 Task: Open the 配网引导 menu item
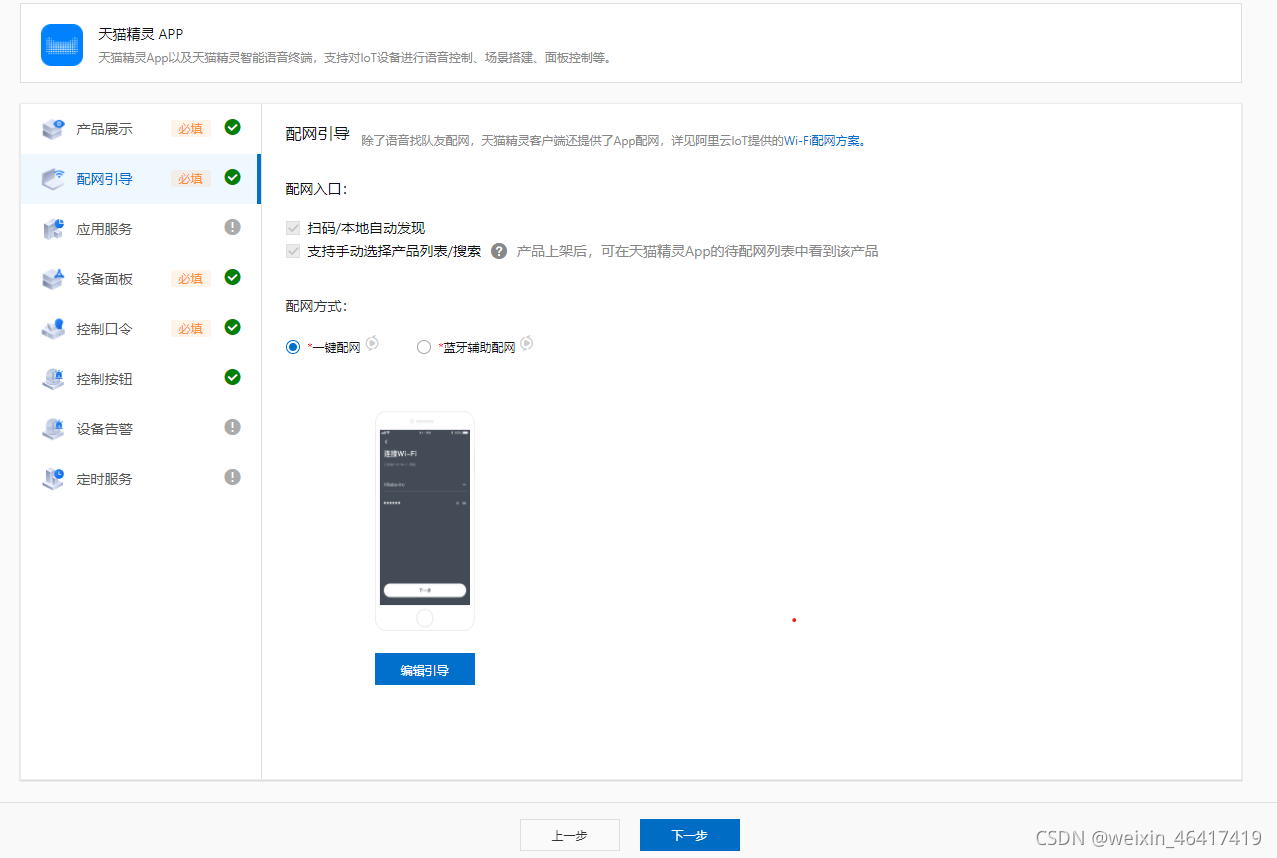point(140,179)
